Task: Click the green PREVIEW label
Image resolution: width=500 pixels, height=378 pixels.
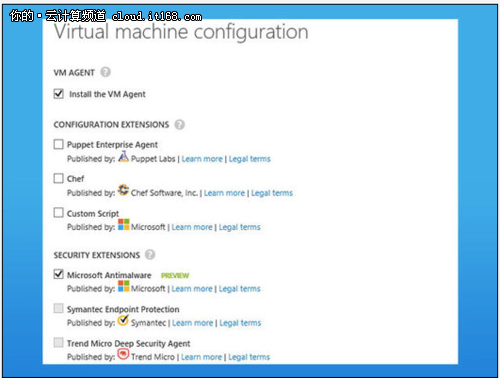Action: pyautogui.click(x=175, y=276)
